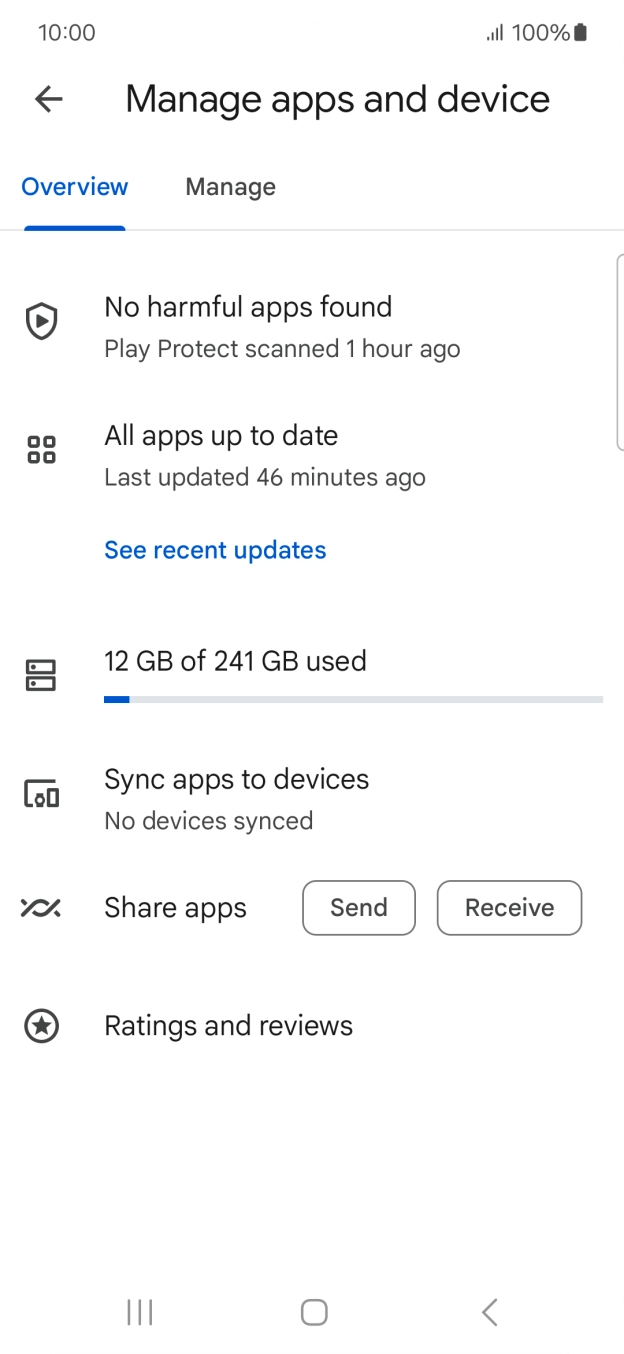Screen dimensions: 624x1354
Task: Tap the Play Protect shield icon
Action: pyautogui.click(x=41, y=322)
